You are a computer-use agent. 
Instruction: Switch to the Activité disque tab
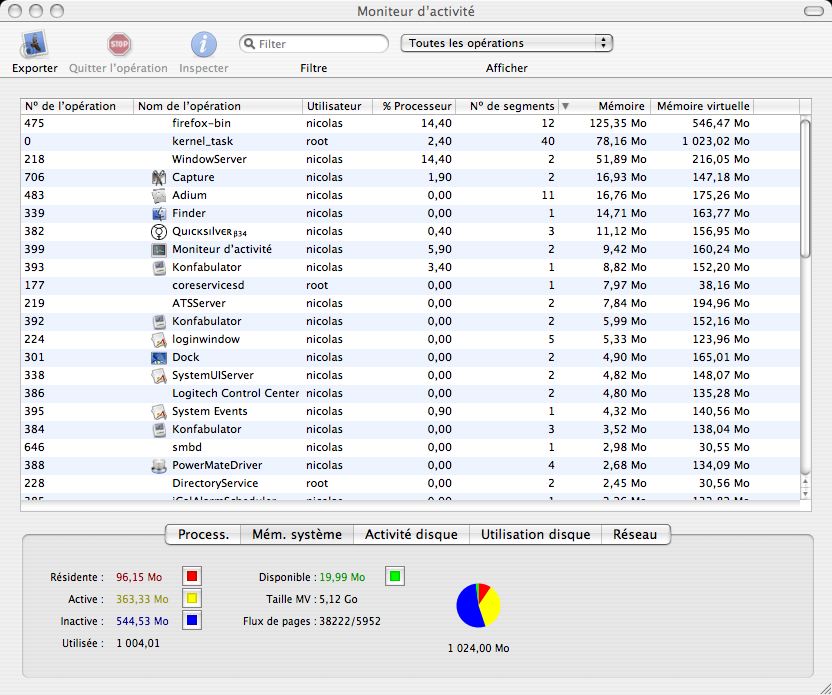pos(411,534)
